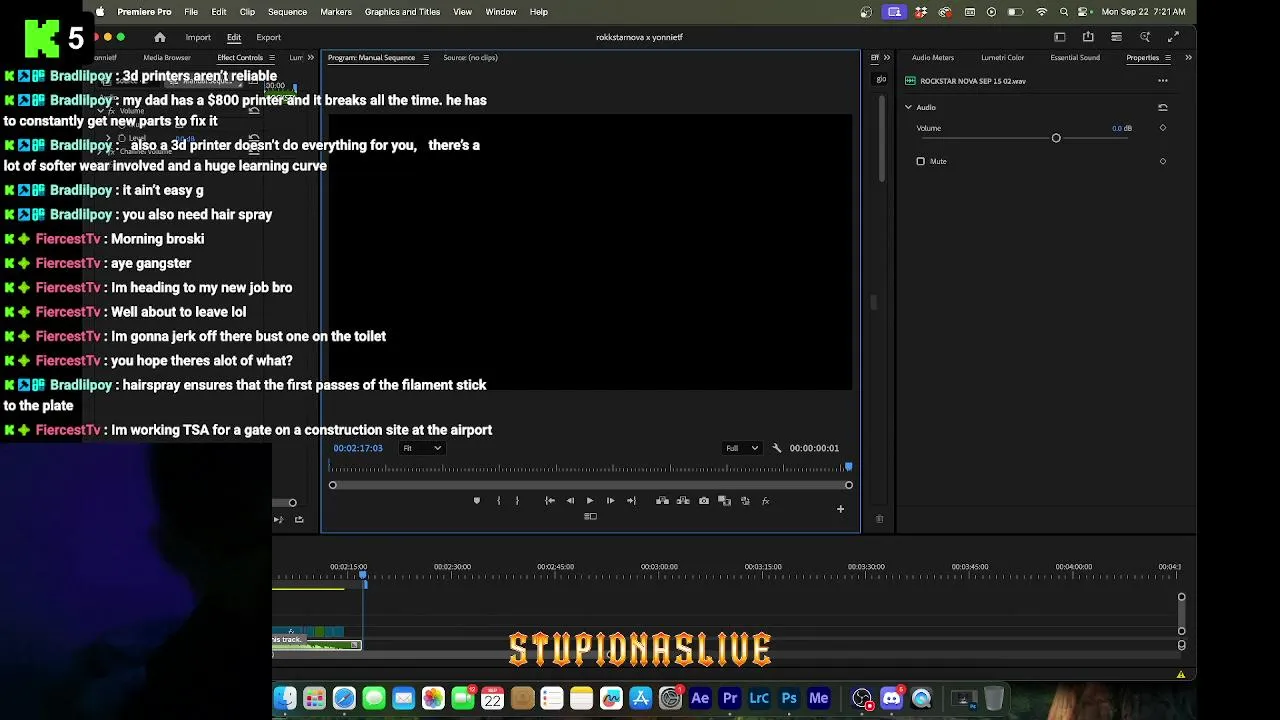The image size is (1280, 720).
Task: Toggle full screen using the arrows icon
Action: coord(1173,37)
